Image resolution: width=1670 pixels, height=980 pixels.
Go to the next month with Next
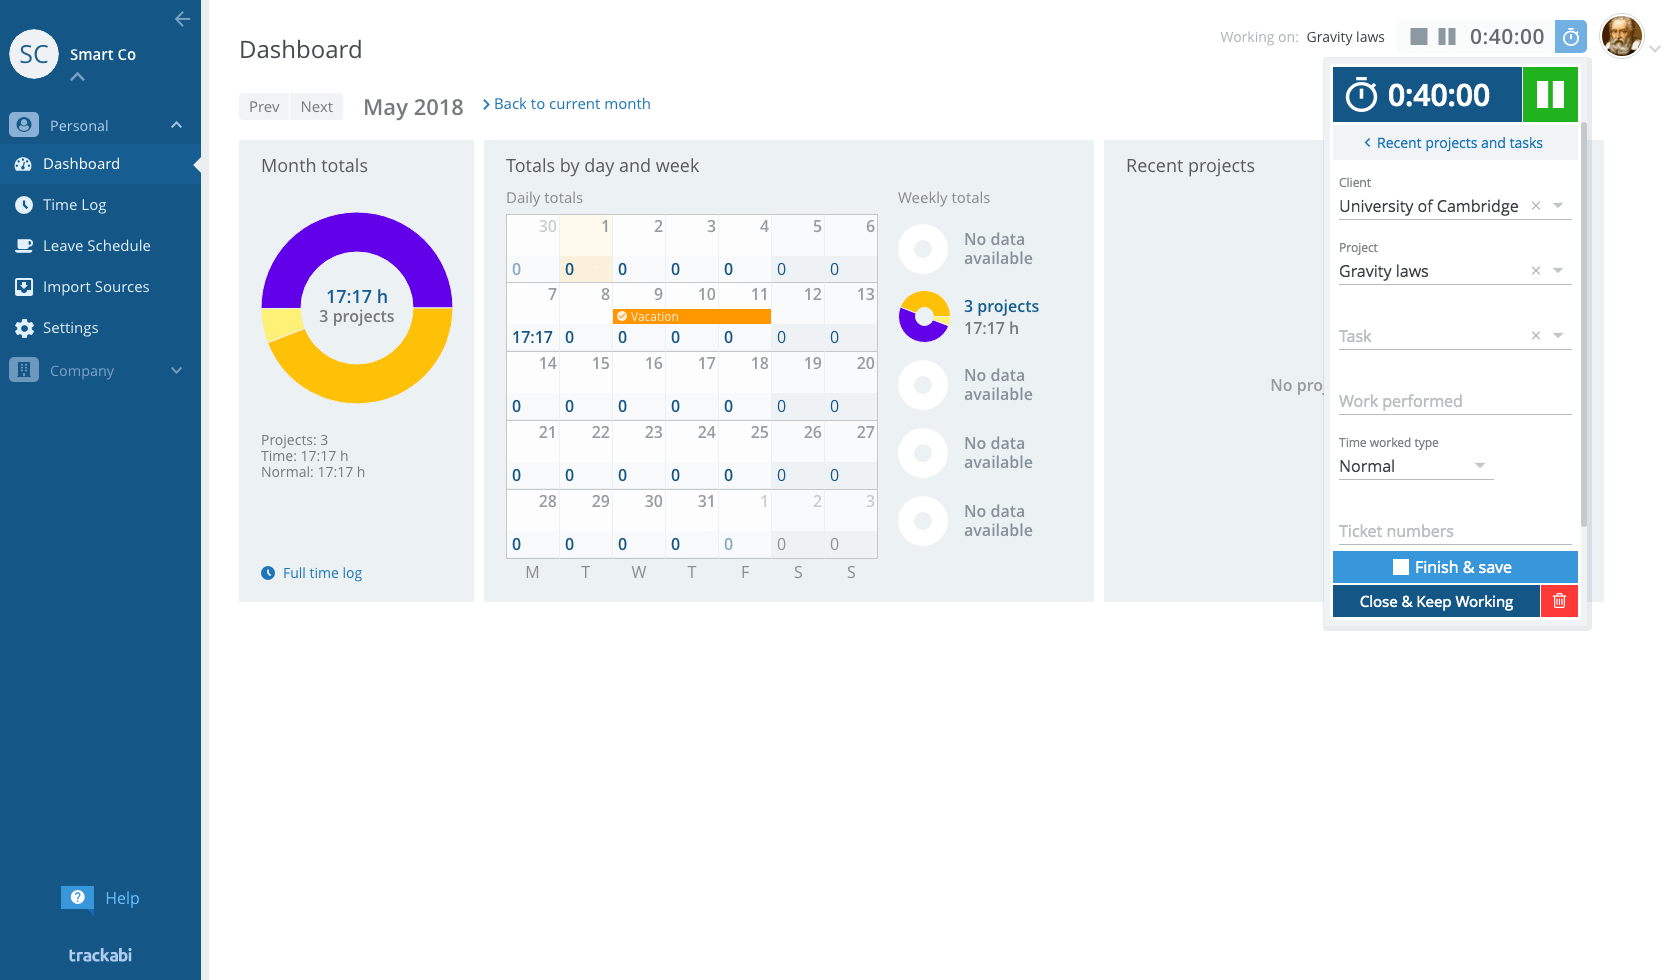(317, 107)
